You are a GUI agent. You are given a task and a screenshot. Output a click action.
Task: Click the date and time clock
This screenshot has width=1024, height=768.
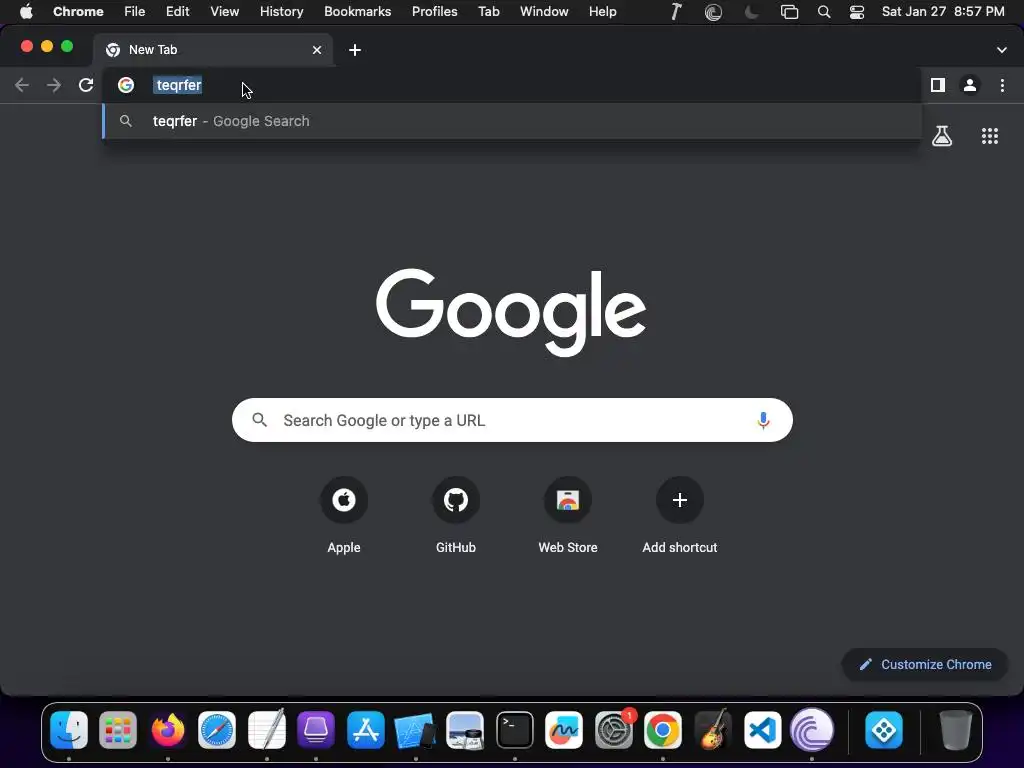(943, 12)
